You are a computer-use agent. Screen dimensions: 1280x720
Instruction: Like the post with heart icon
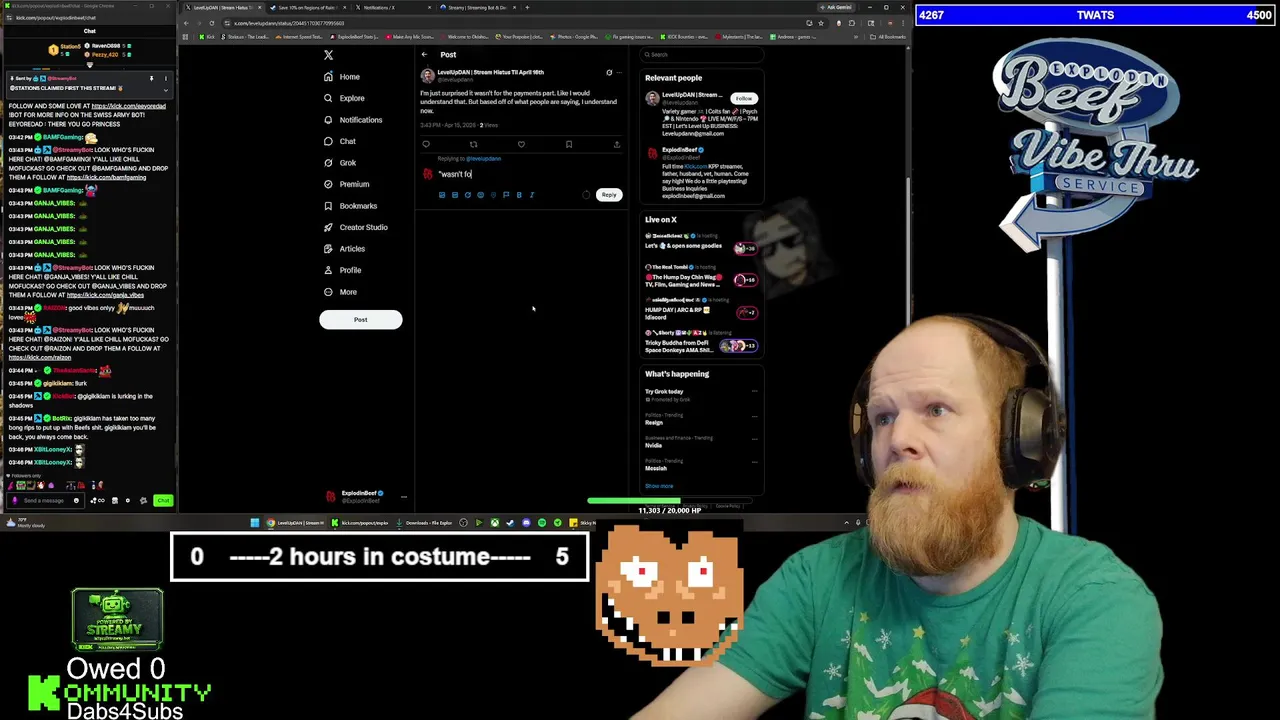521,144
